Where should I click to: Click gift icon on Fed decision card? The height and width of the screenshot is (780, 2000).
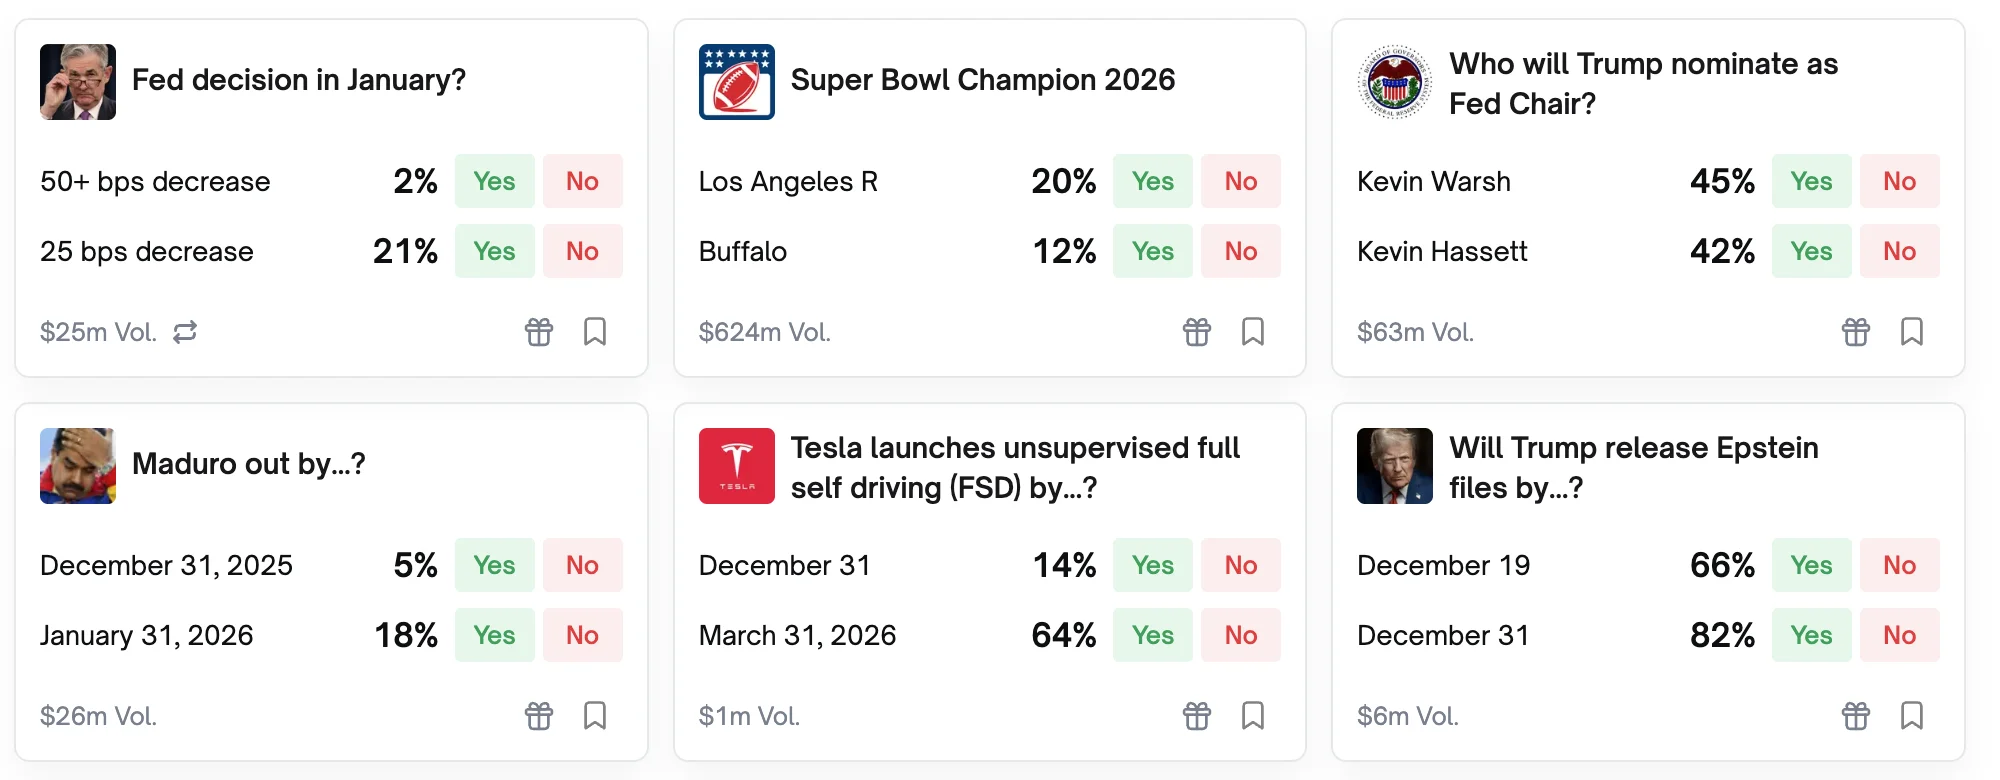coord(539,332)
